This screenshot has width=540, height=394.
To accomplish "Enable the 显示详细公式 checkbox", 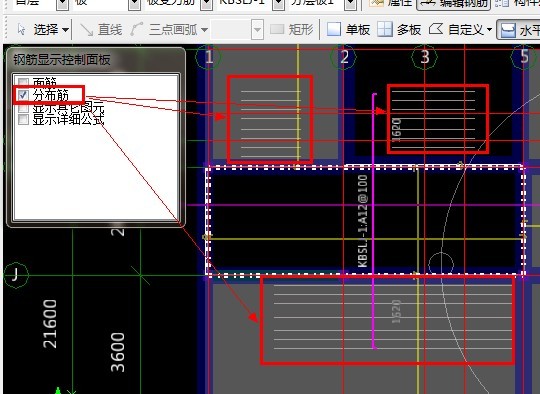I will [23, 120].
